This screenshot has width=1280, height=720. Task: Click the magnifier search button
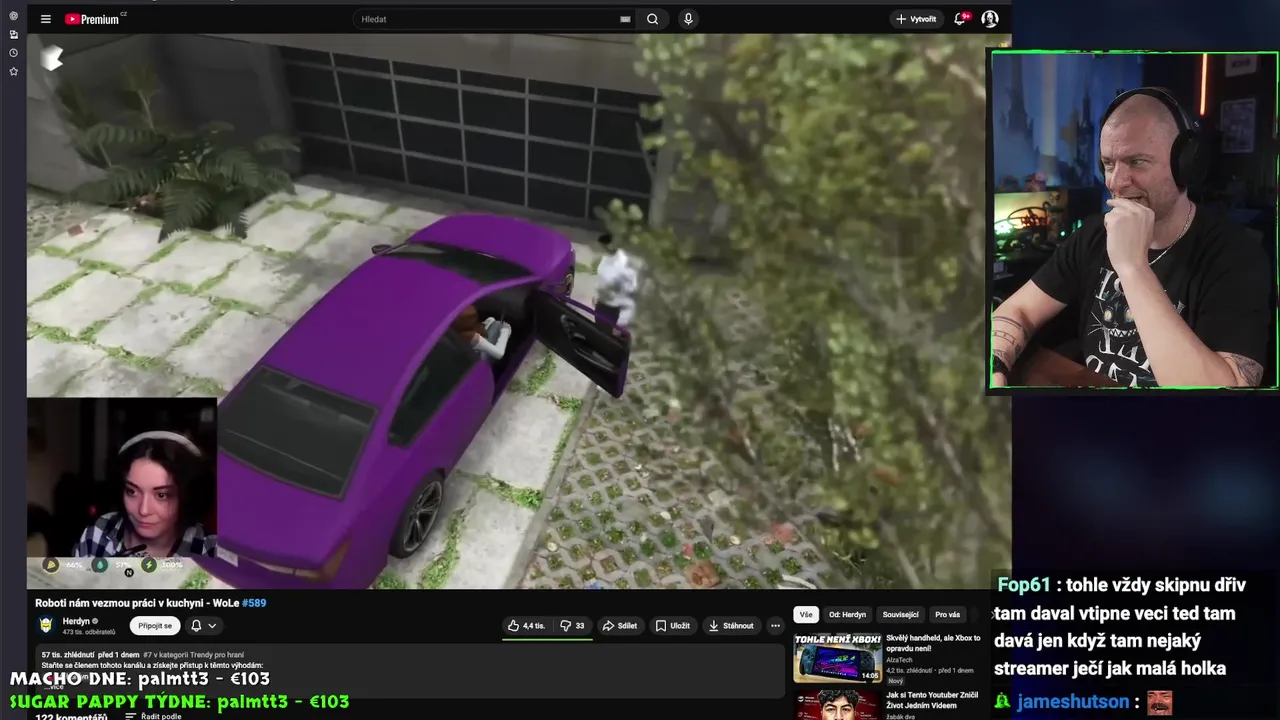[652, 19]
